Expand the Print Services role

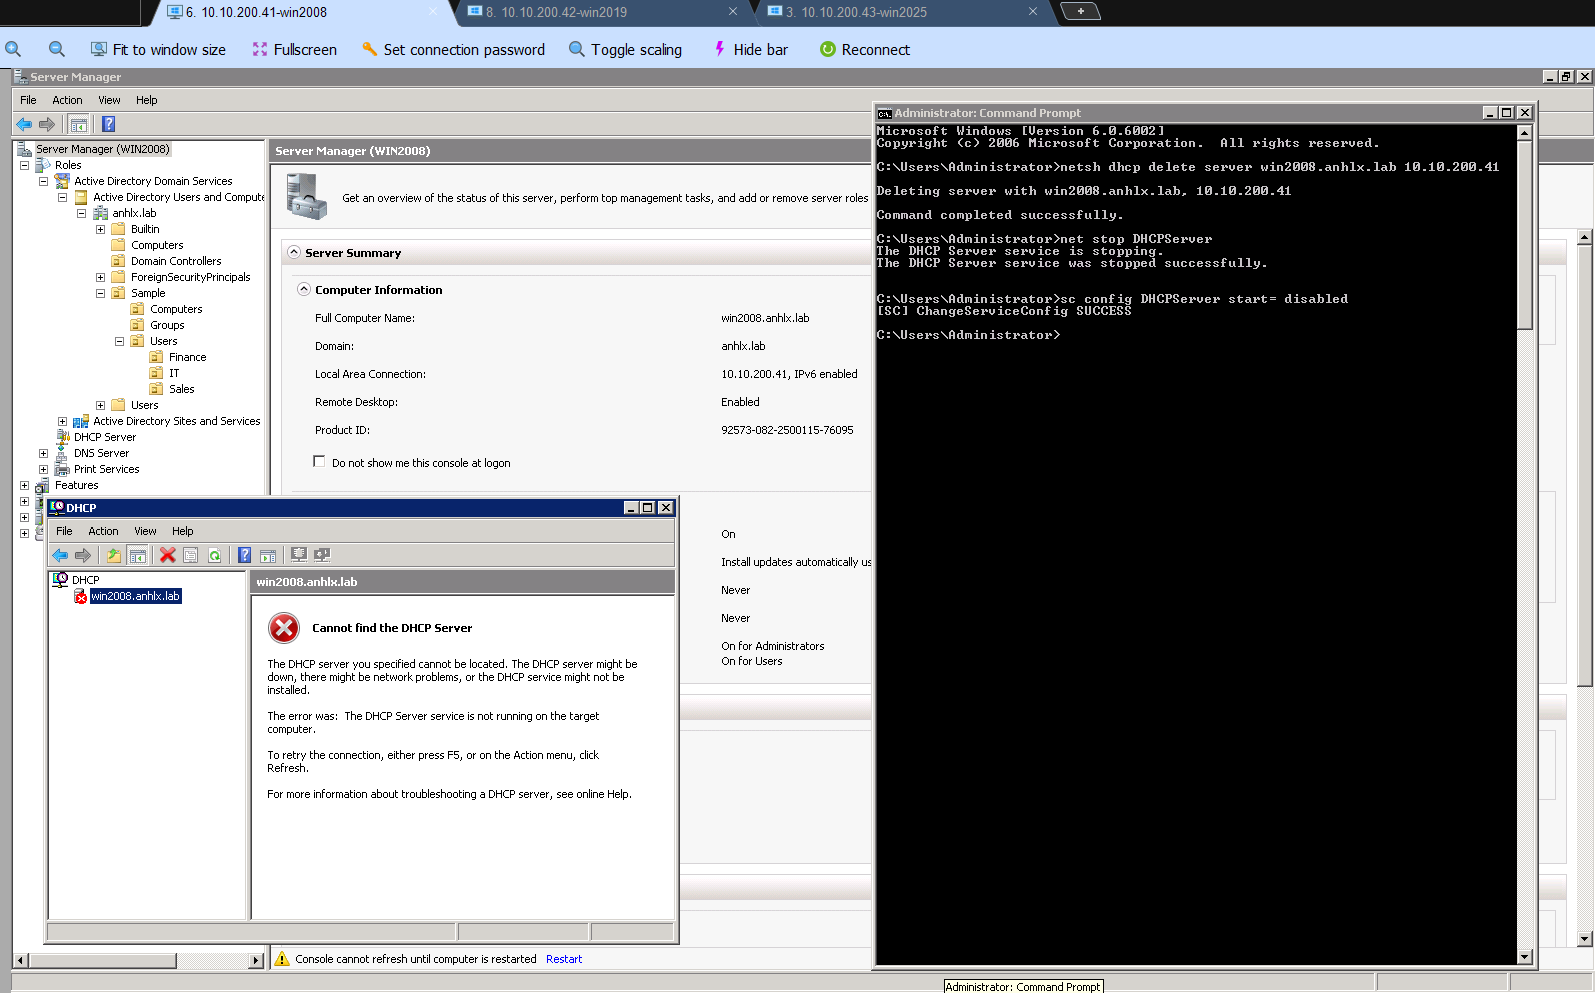pyautogui.click(x=43, y=469)
